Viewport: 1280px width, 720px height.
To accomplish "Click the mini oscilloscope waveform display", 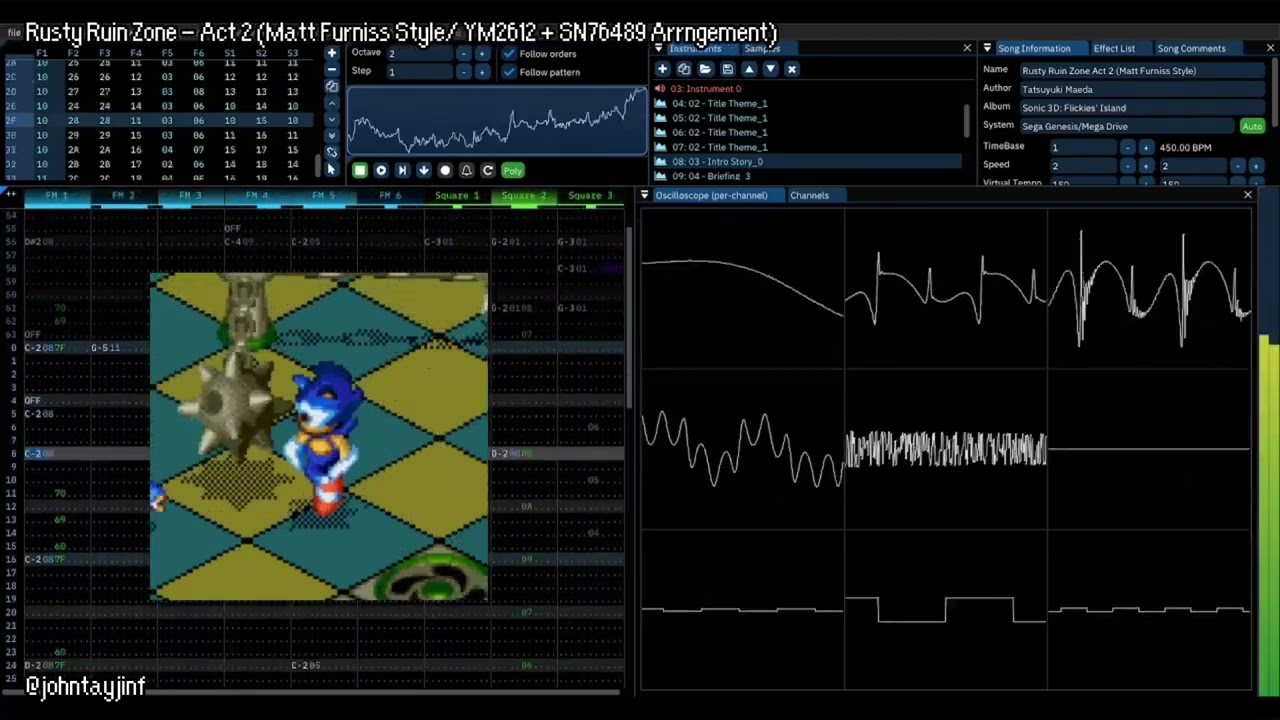I will [497, 121].
